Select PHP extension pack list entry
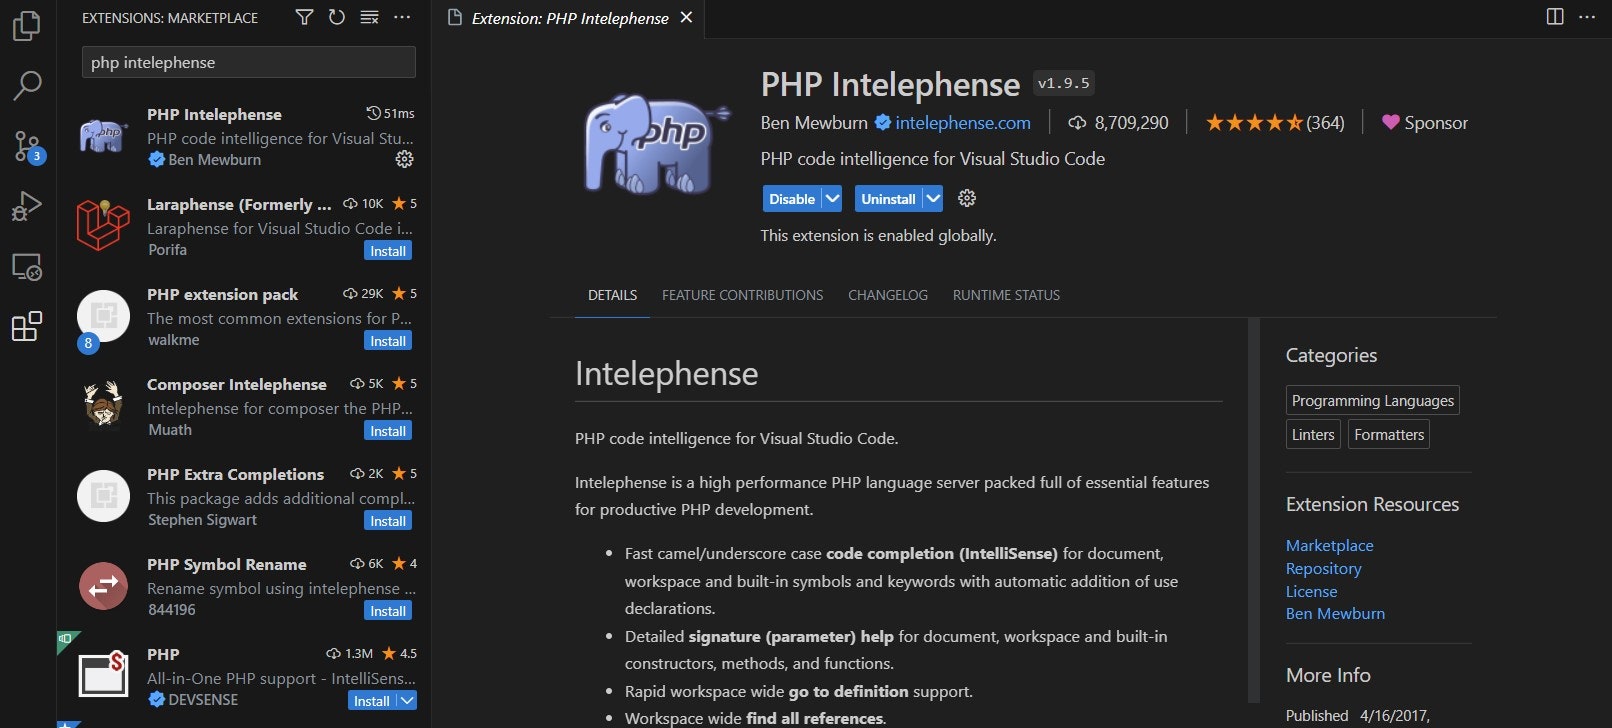Viewport: 1612px width, 728px height. (244, 316)
